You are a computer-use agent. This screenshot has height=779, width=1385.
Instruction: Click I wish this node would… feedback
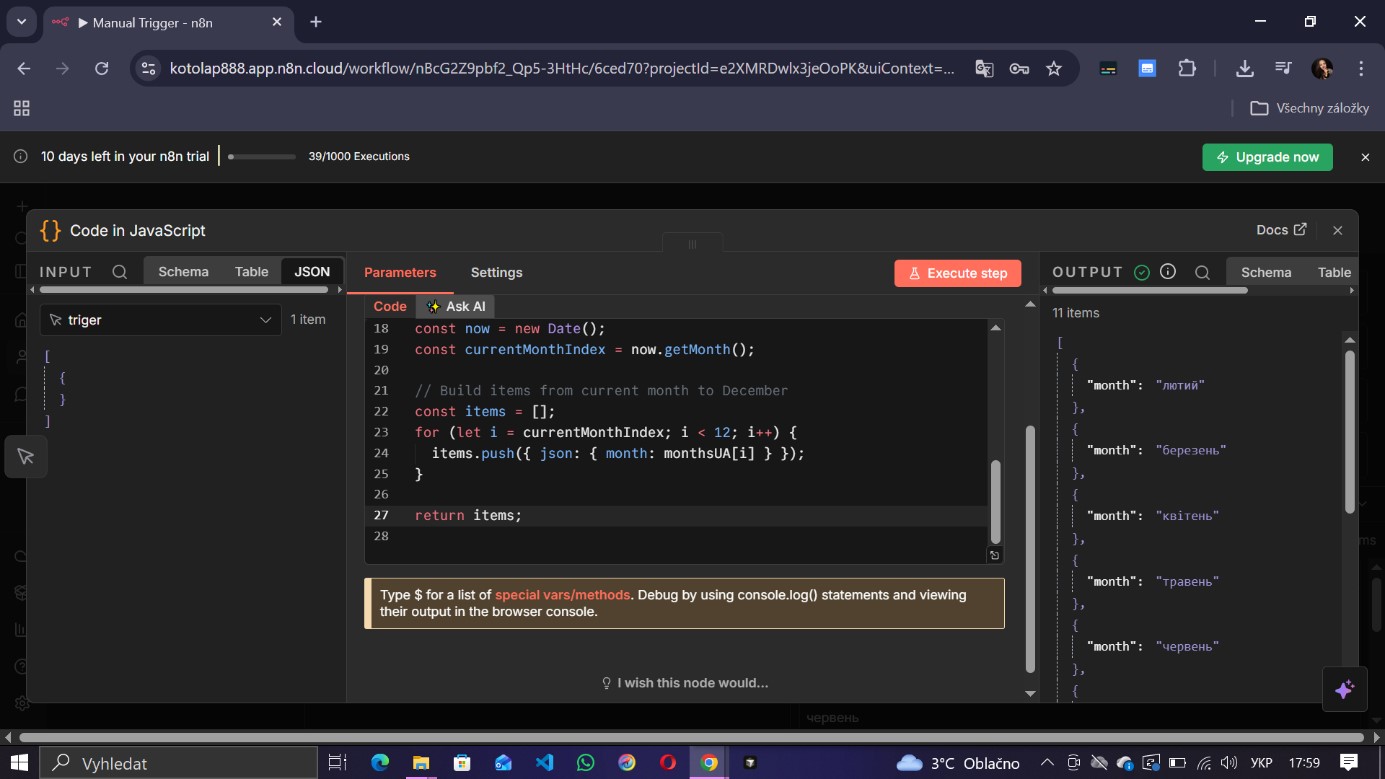[685, 683]
